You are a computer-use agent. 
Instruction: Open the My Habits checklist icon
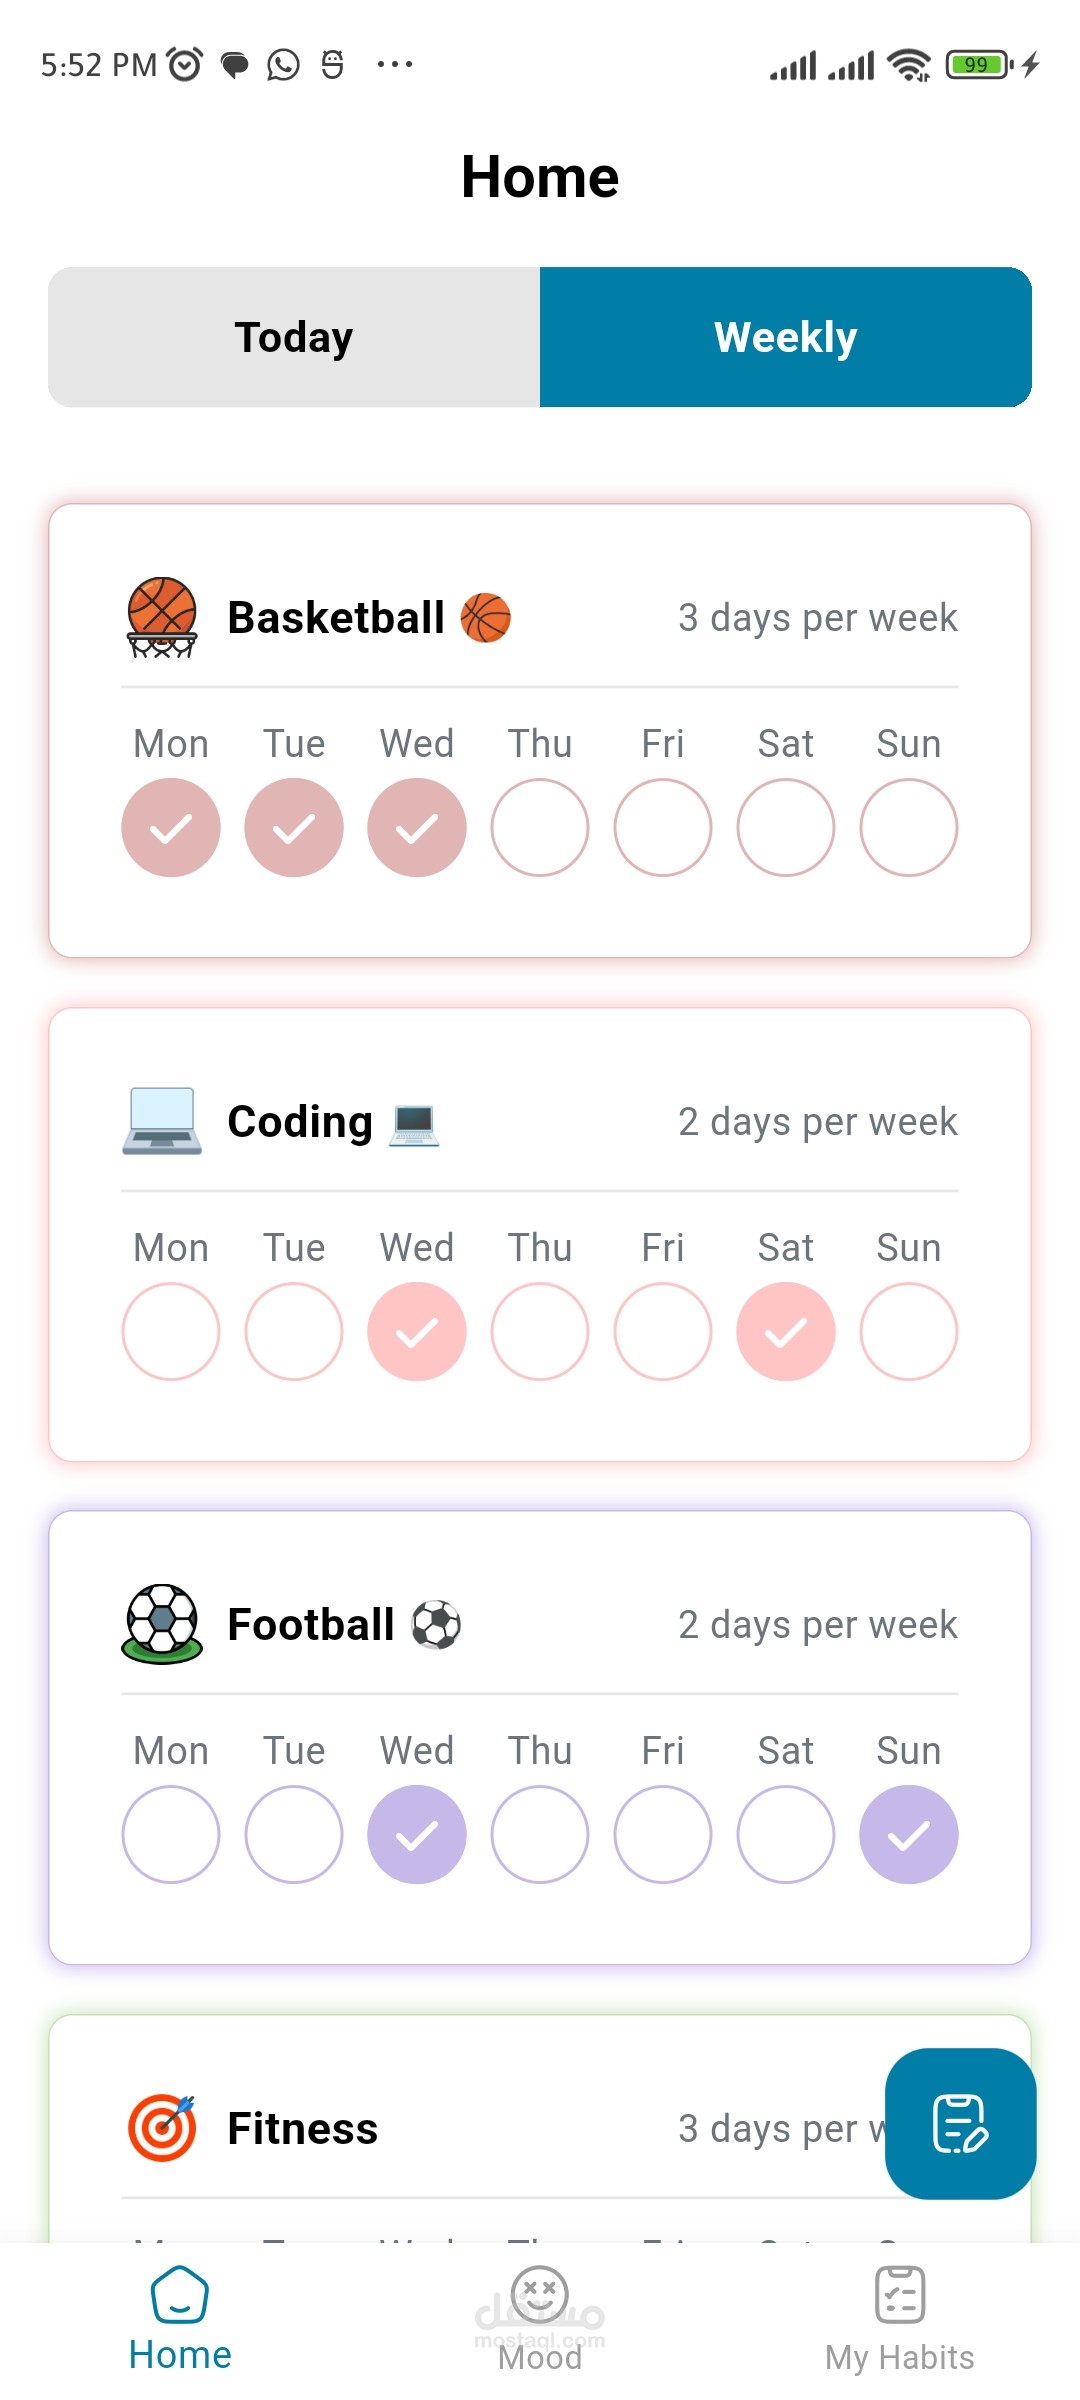[x=900, y=2296]
